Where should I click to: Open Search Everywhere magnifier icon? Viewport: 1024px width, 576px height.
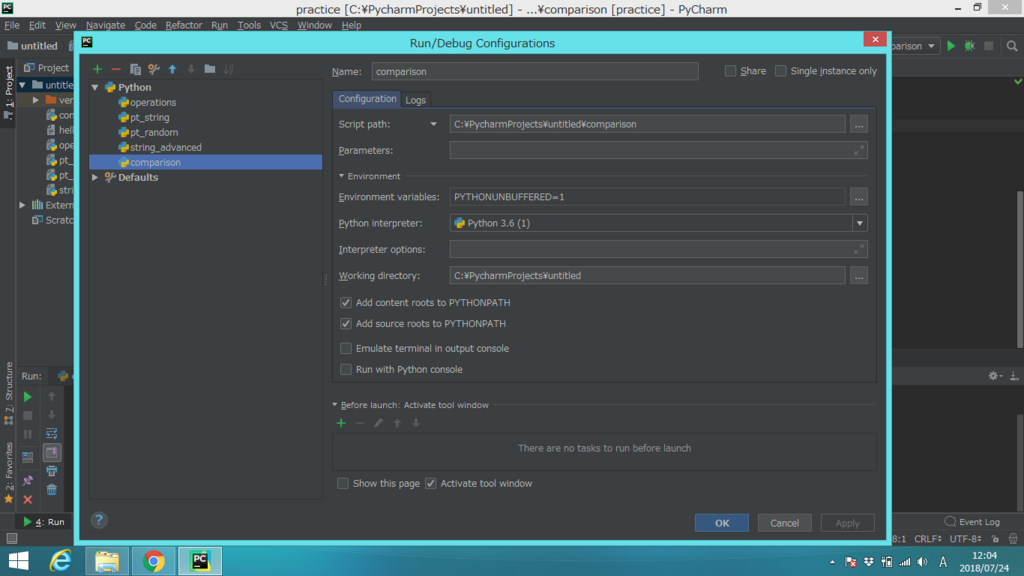coord(1012,46)
